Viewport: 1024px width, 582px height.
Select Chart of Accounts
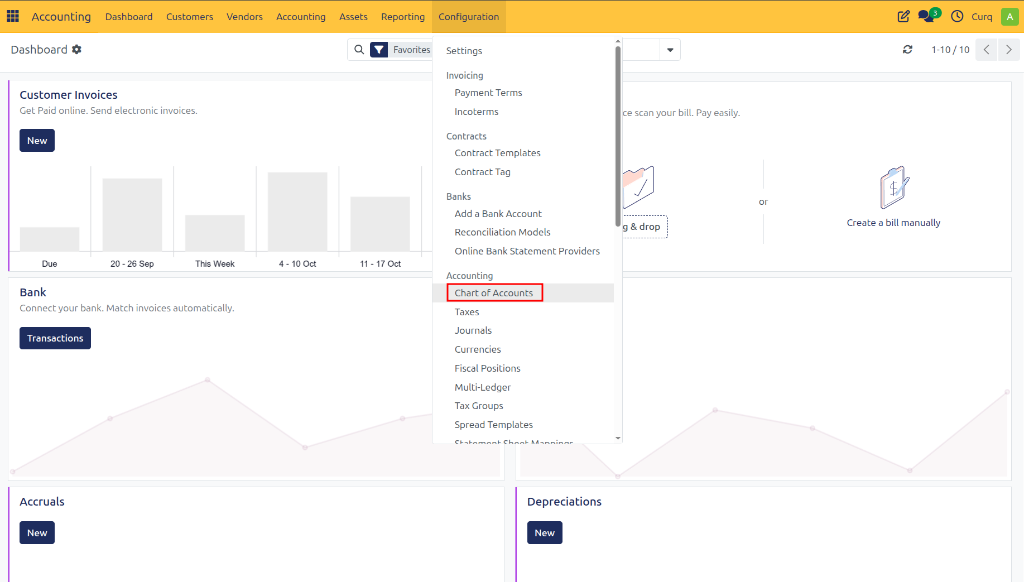(494, 293)
